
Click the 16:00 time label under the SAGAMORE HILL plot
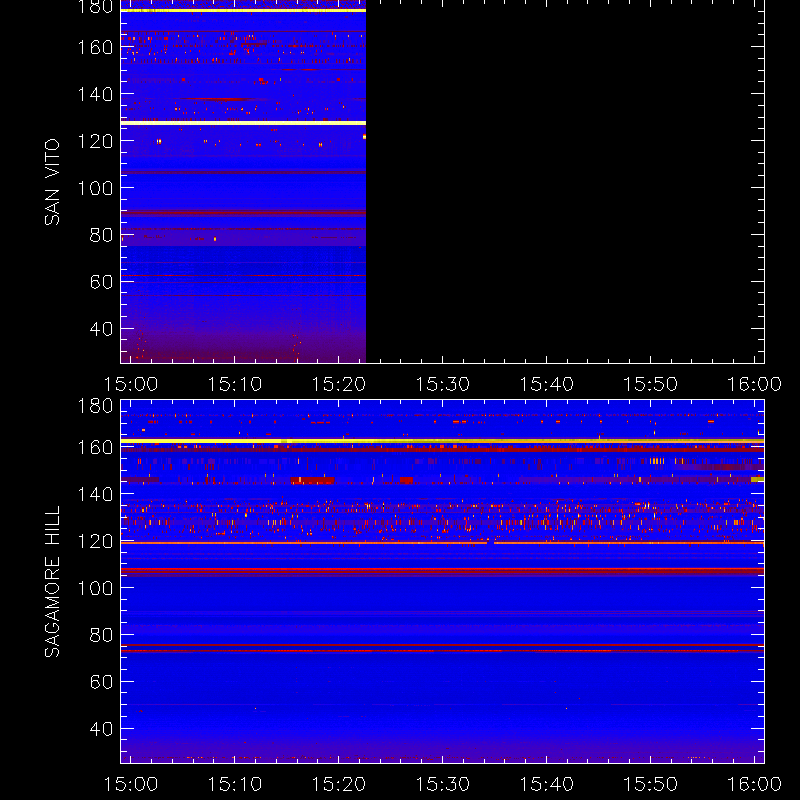click(x=754, y=784)
